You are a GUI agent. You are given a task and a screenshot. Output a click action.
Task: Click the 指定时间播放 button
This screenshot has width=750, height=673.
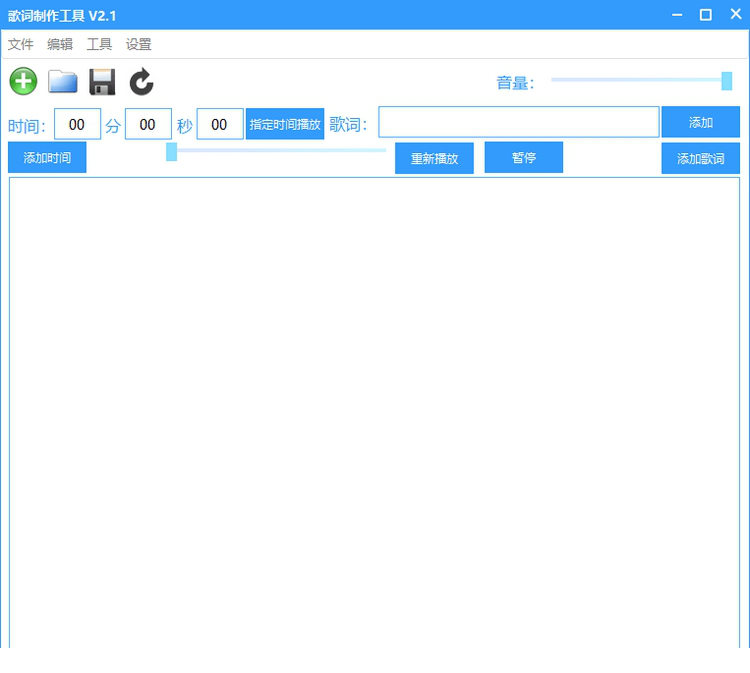(285, 124)
